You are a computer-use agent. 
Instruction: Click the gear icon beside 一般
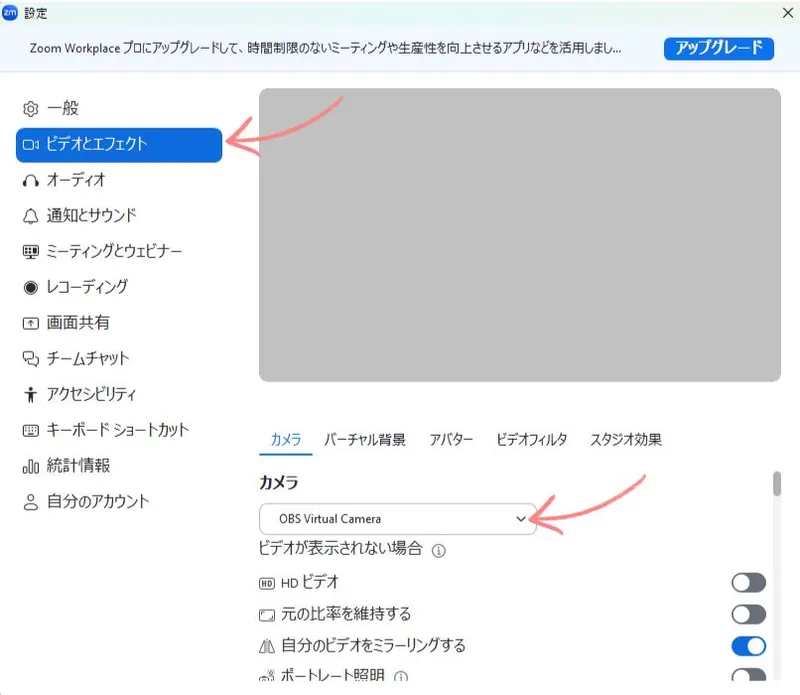30,108
